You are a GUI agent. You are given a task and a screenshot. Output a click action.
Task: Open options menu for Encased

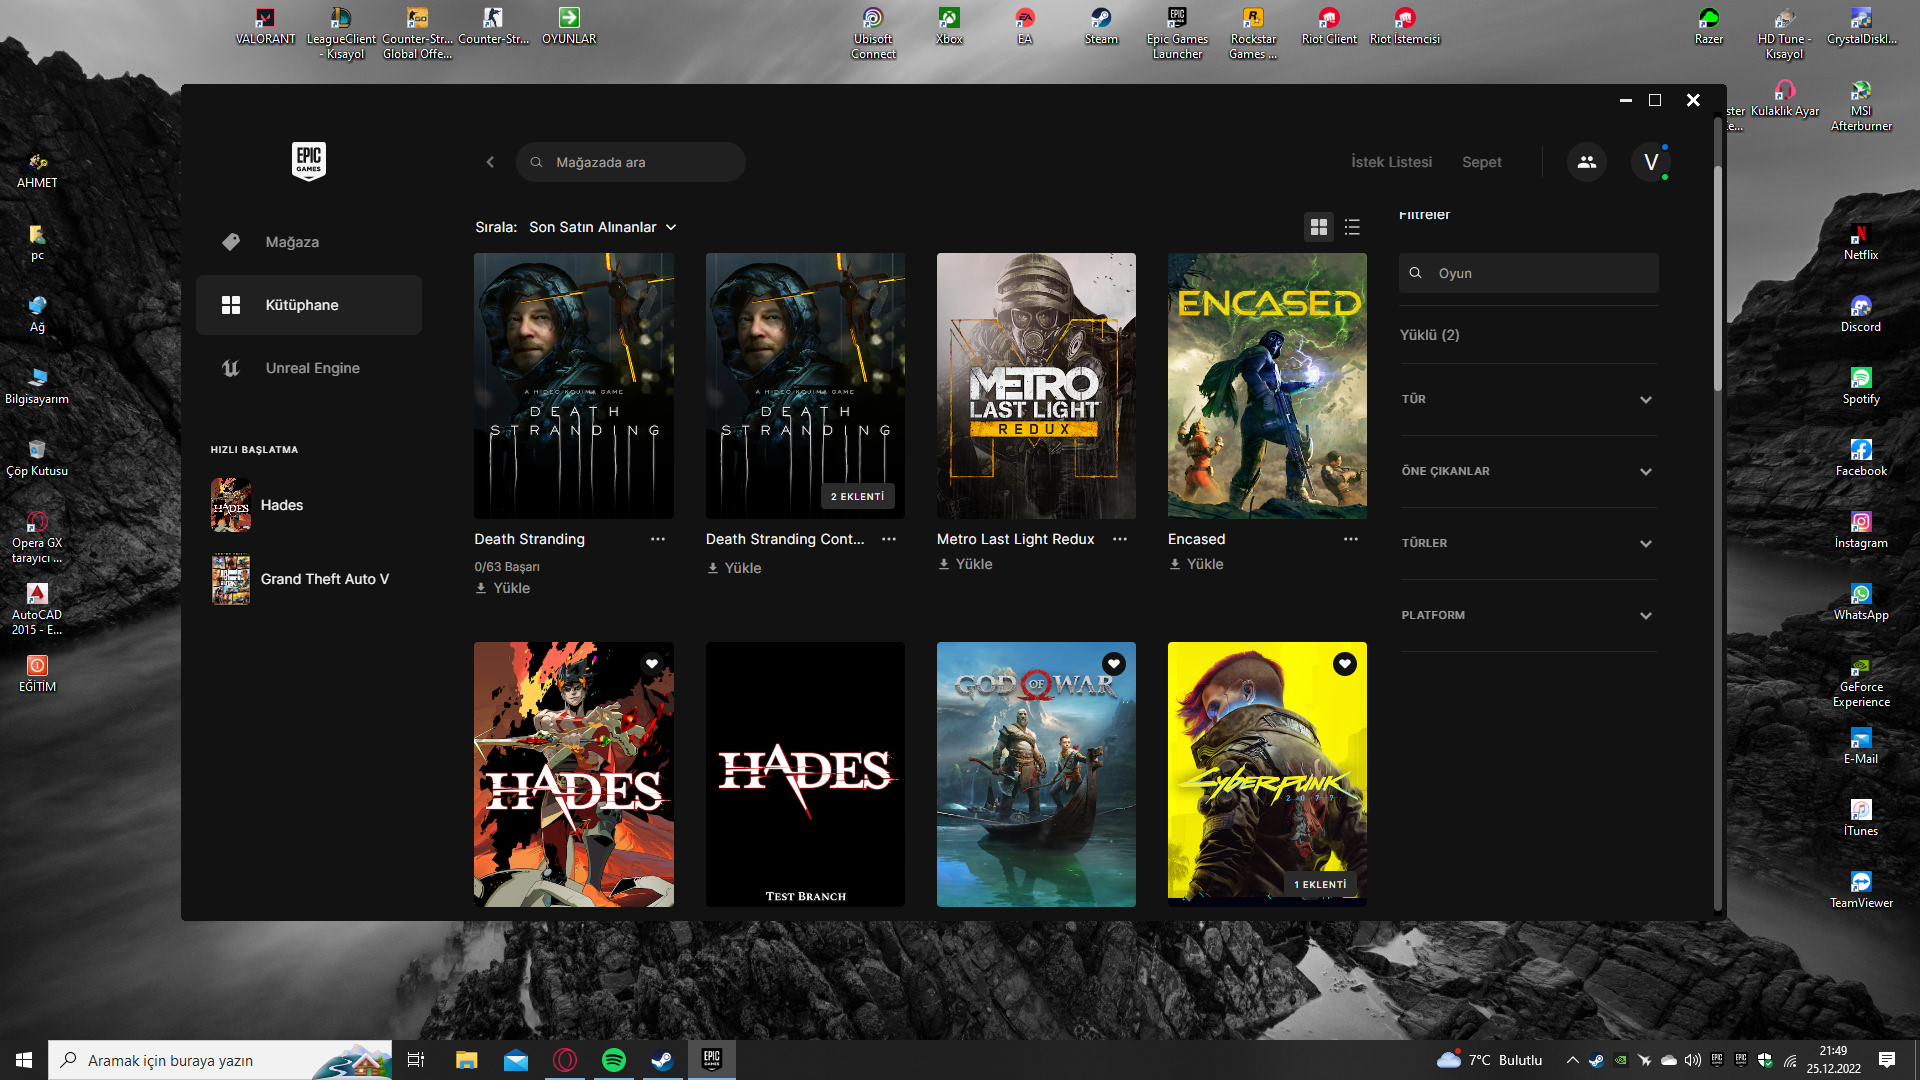pos(1351,539)
